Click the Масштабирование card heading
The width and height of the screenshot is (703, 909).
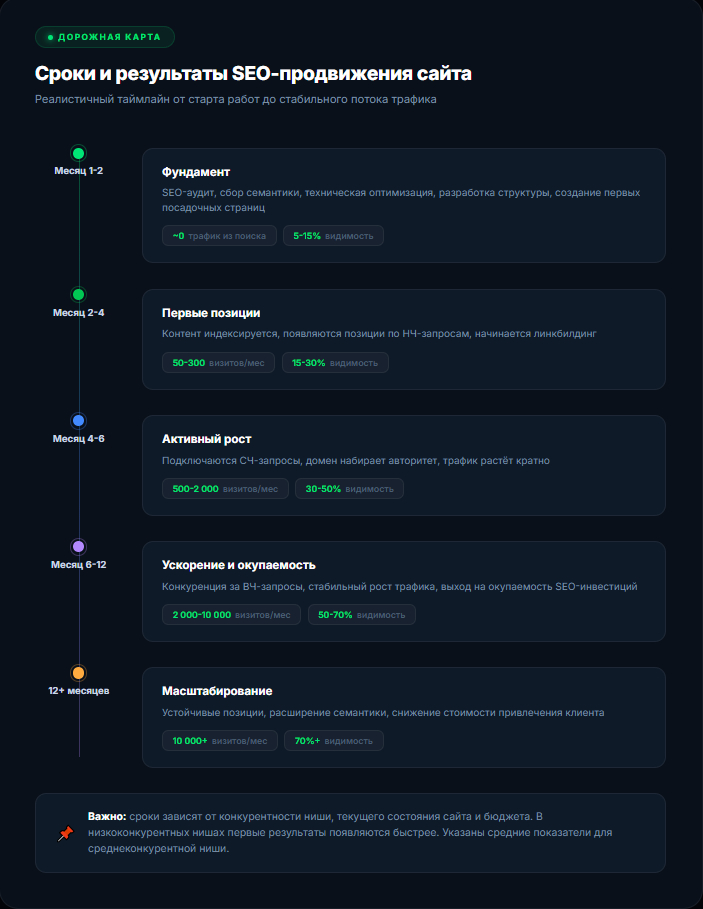pyautogui.click(x=217, y=691)
